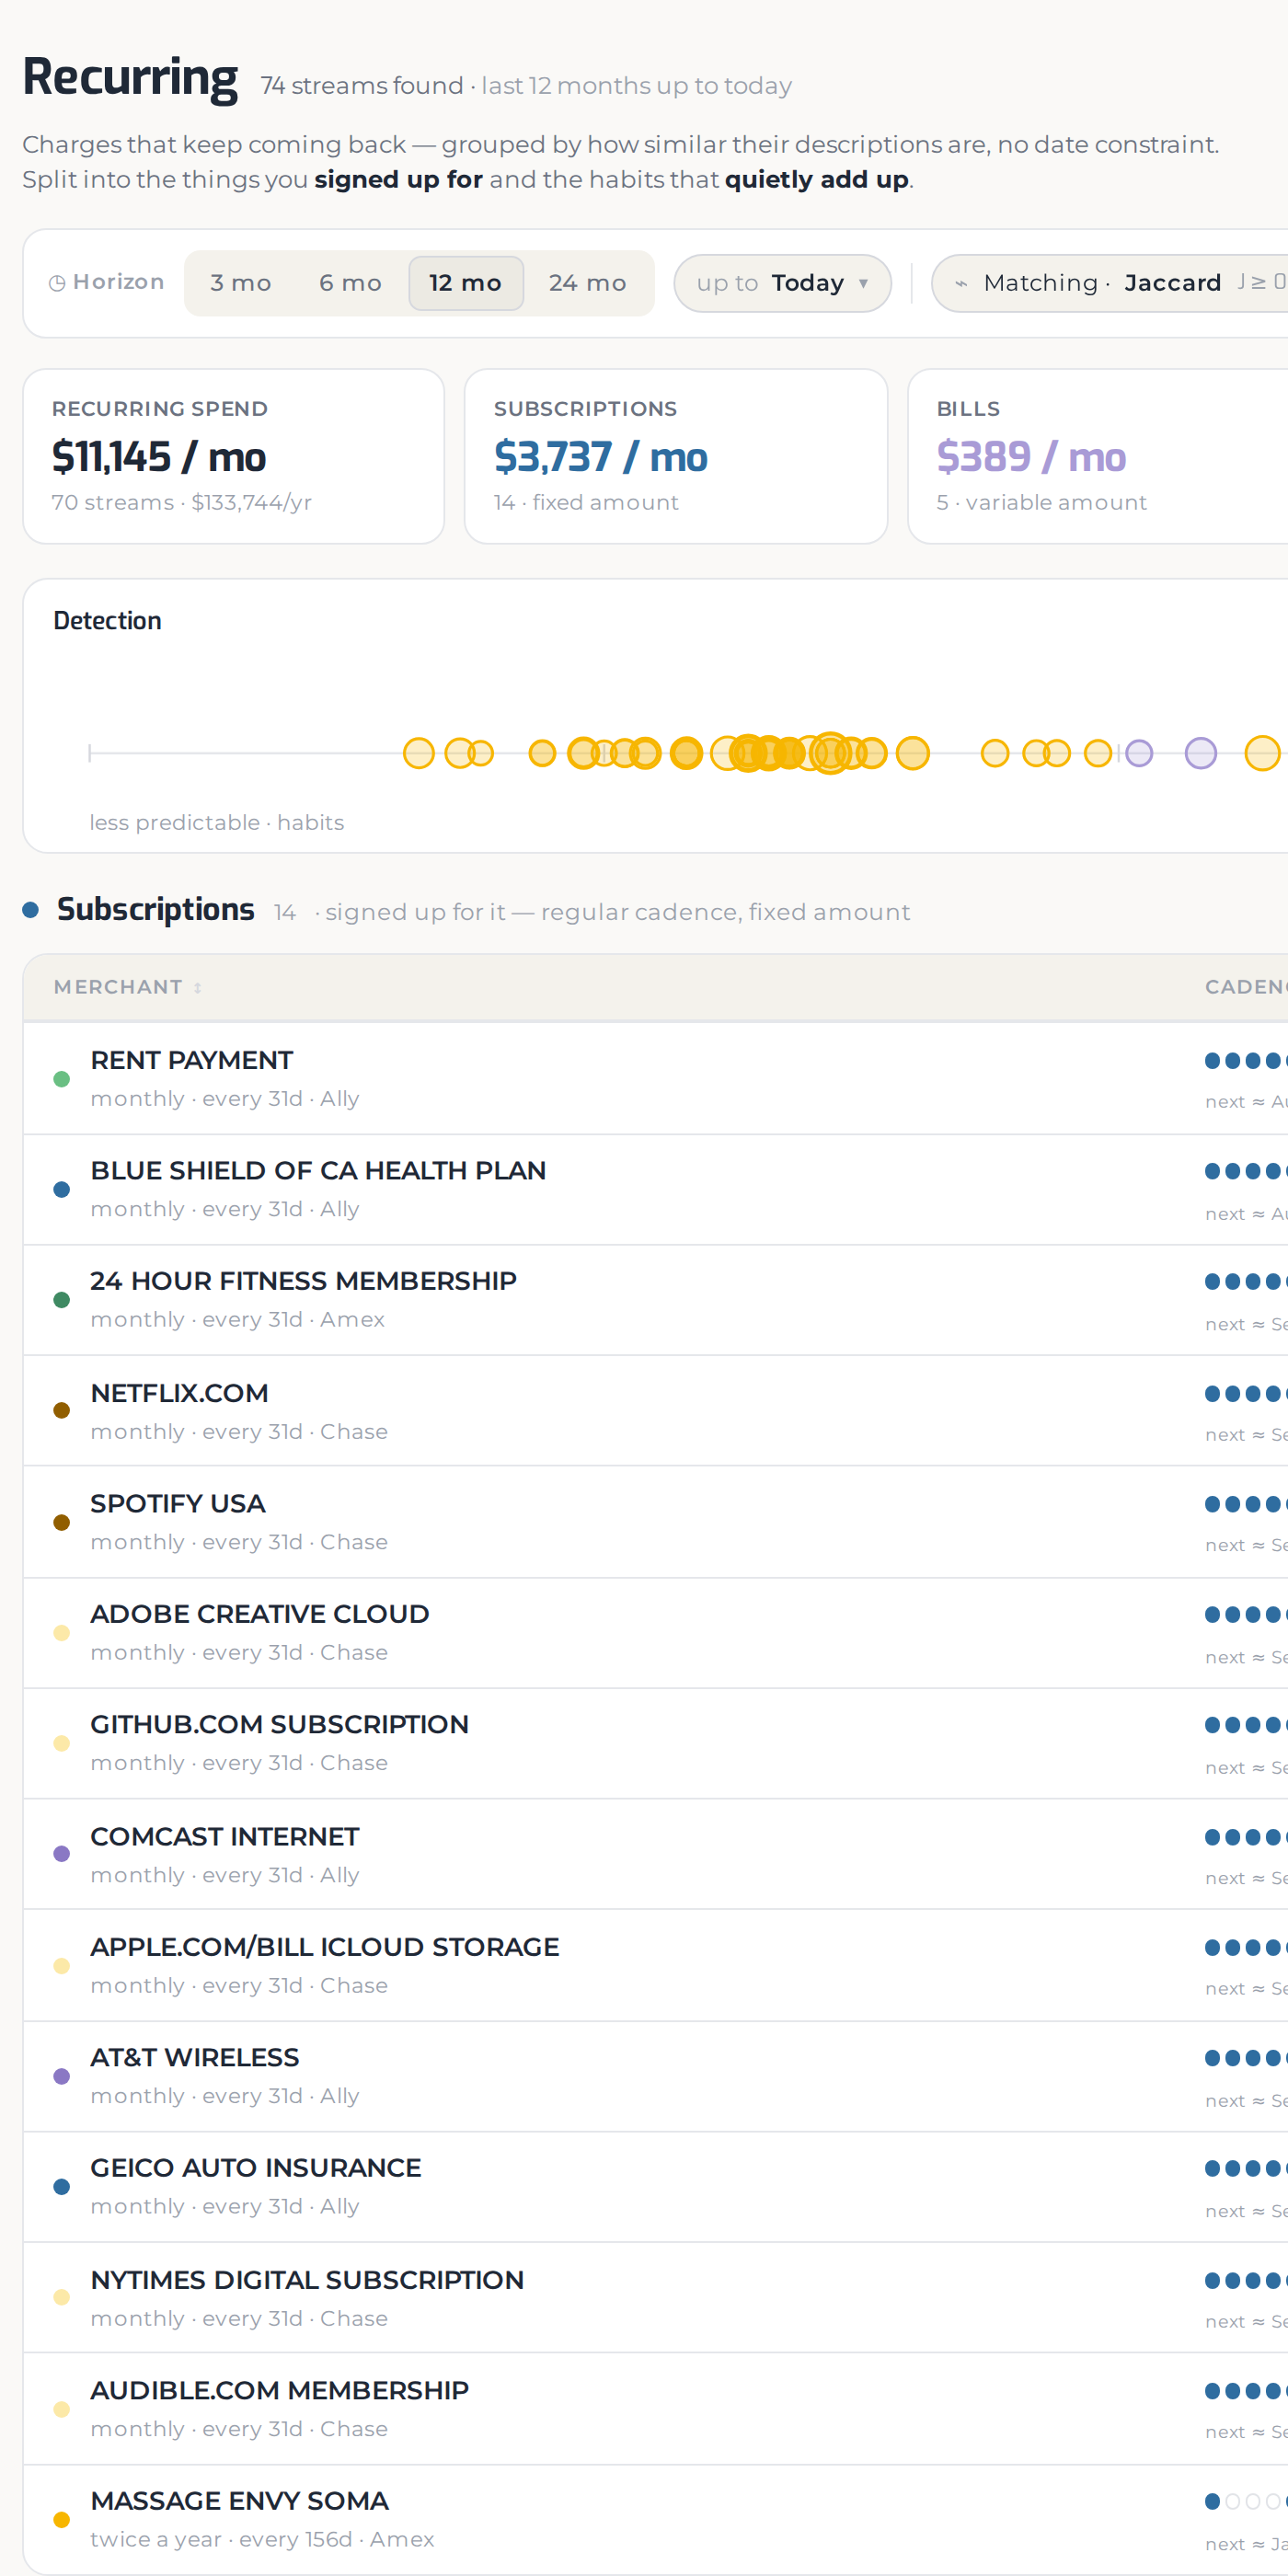Open the AUDIBLE.COM MEMBERSHIP row
Viewport: 1288px width, 2576px height.
click(x=655, y=2409)
